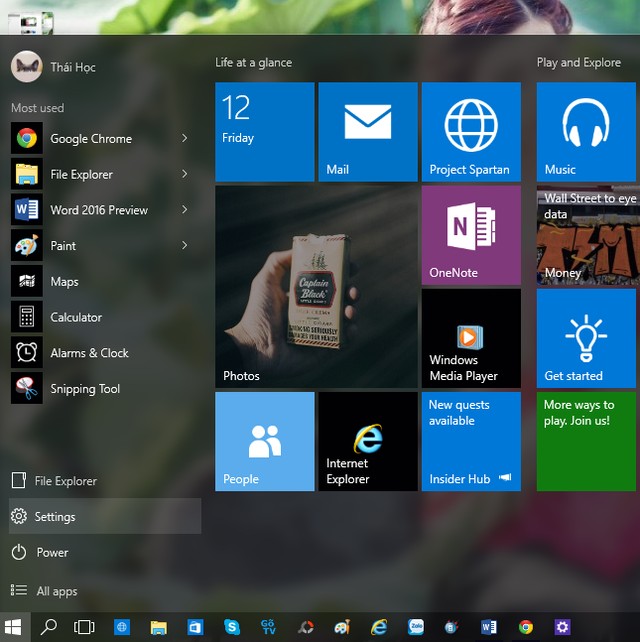Launch the Calculator app

coord(105,316)
